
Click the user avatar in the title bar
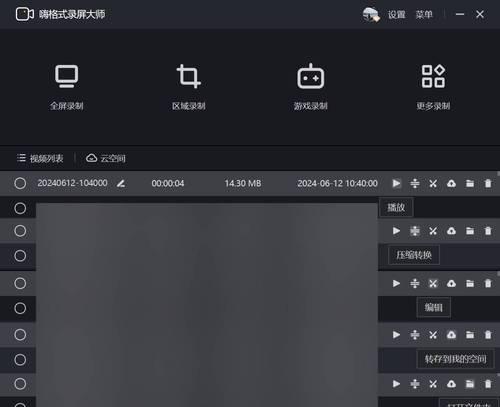(371, 14)
